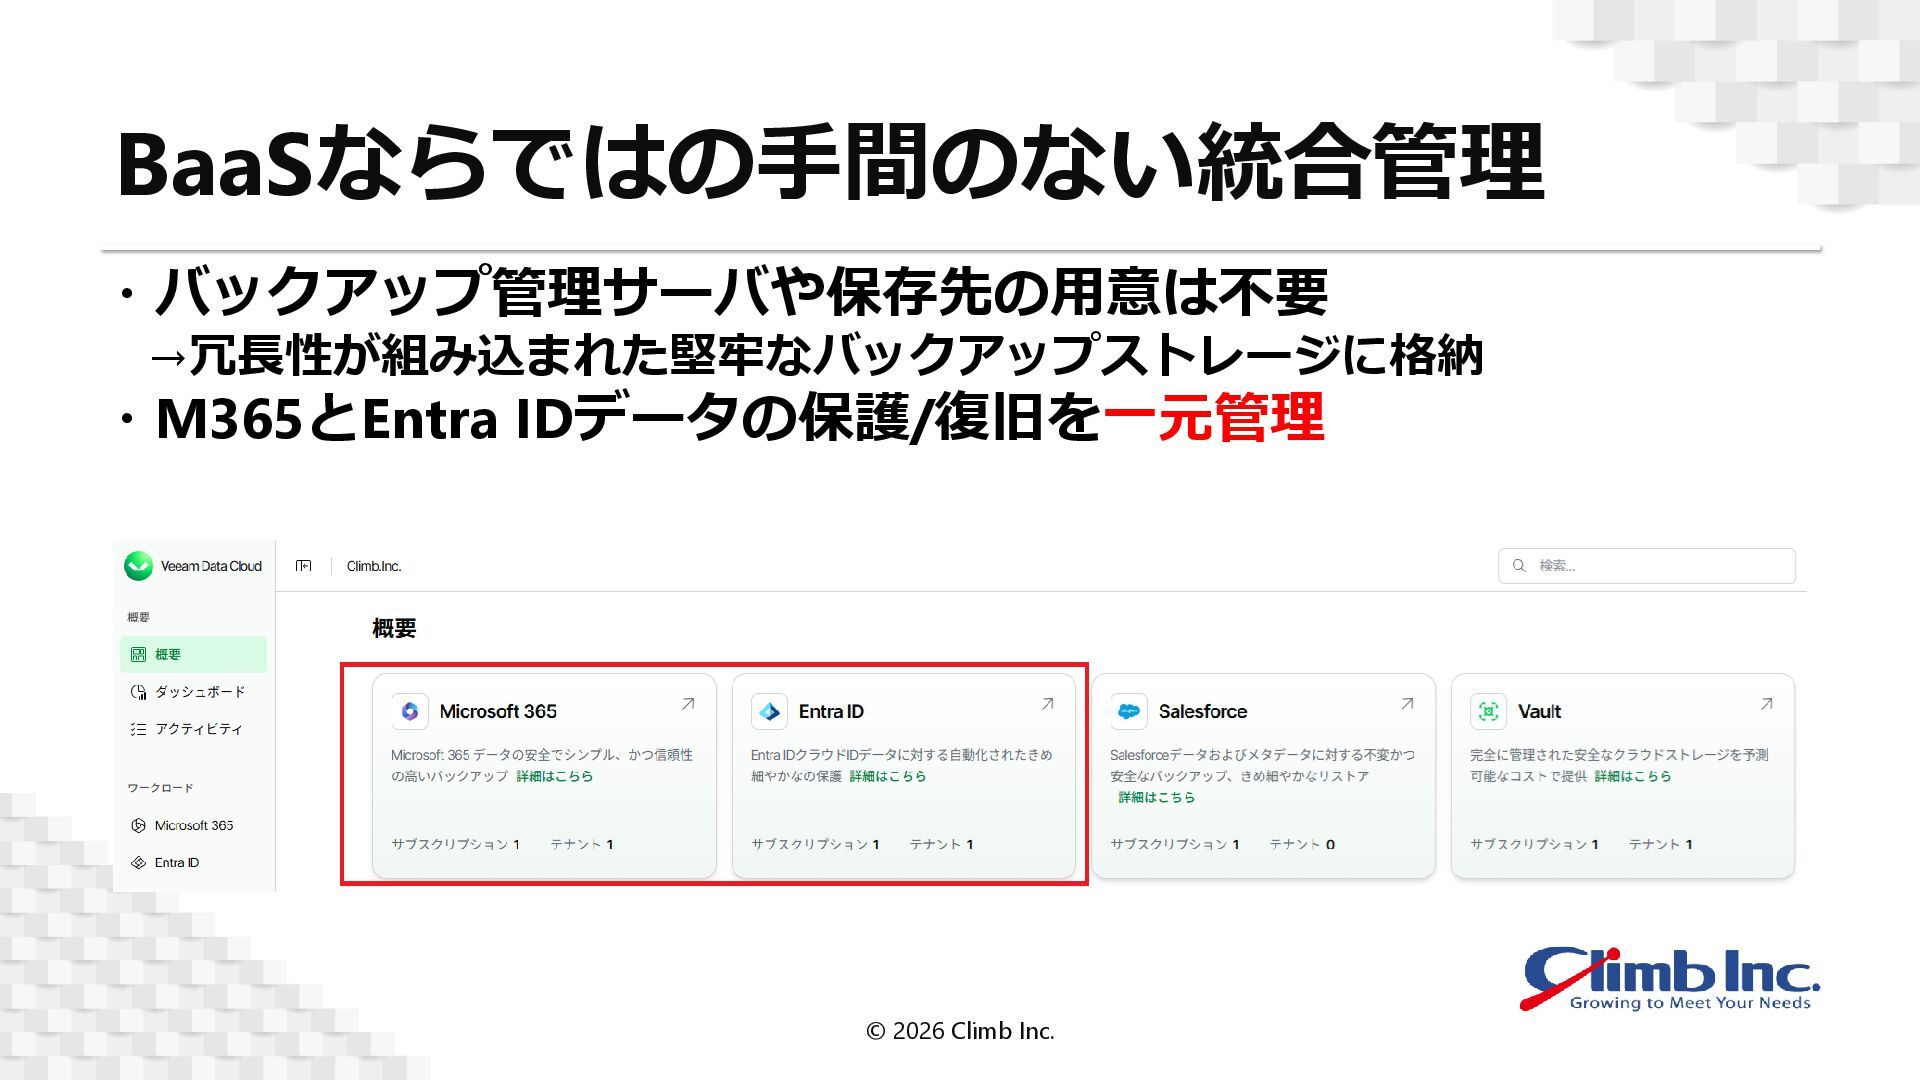Open Vault via its top-right arrow icon
Viewport: 1920px width, 1080px height.
coord(1766,704)
